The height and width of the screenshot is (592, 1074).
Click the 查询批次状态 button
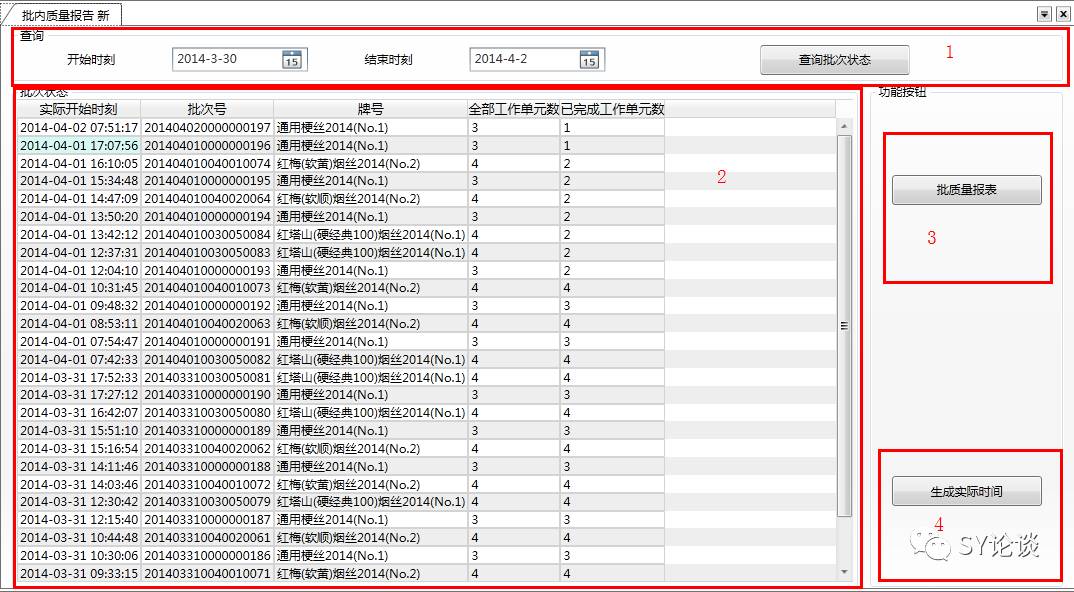pyautogui.click(x=834, y=60)
